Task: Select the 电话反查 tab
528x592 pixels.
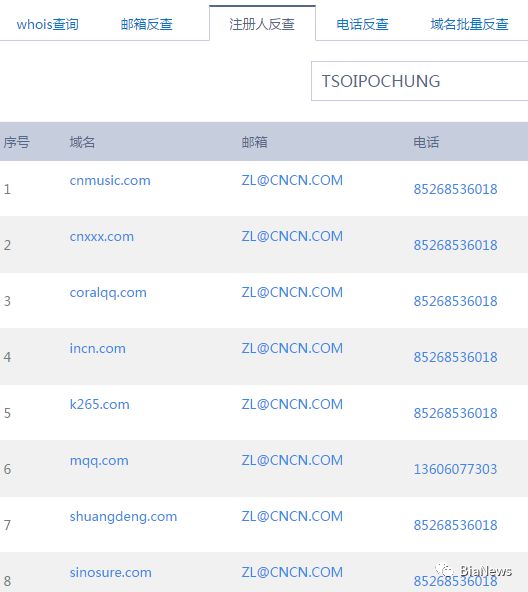Action: click(x=363, y=25)
